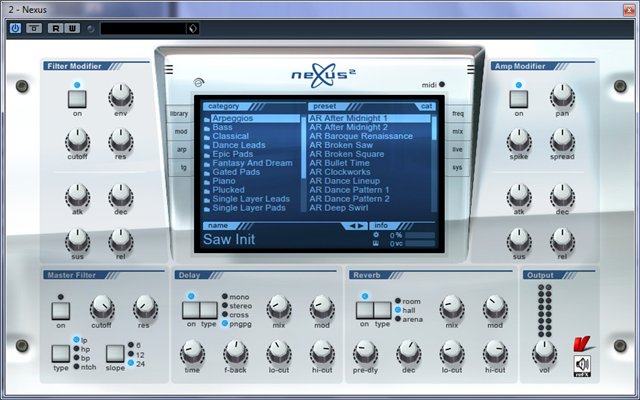Adjust the Amp Modifier spread knob

[x=562, y=141]
